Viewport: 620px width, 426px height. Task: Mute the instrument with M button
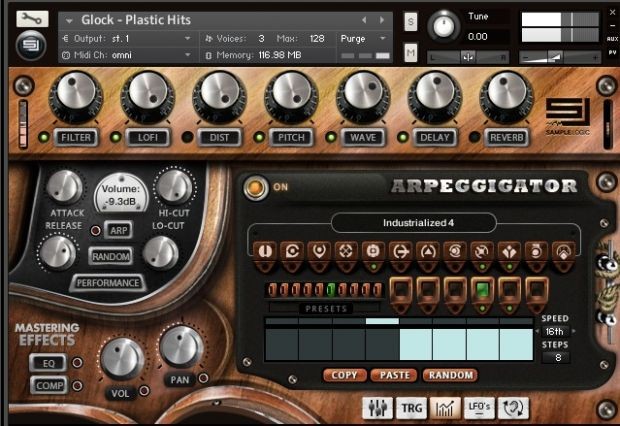click(x=411, y=52)
